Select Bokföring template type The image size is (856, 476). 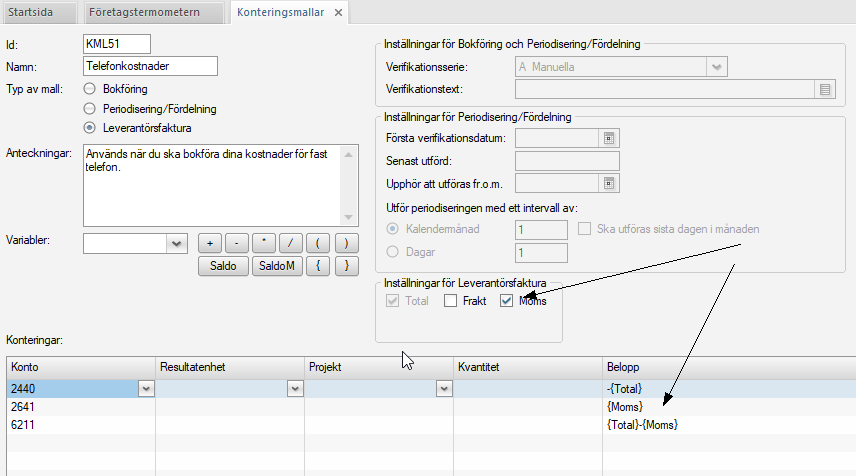click(90, 88)
